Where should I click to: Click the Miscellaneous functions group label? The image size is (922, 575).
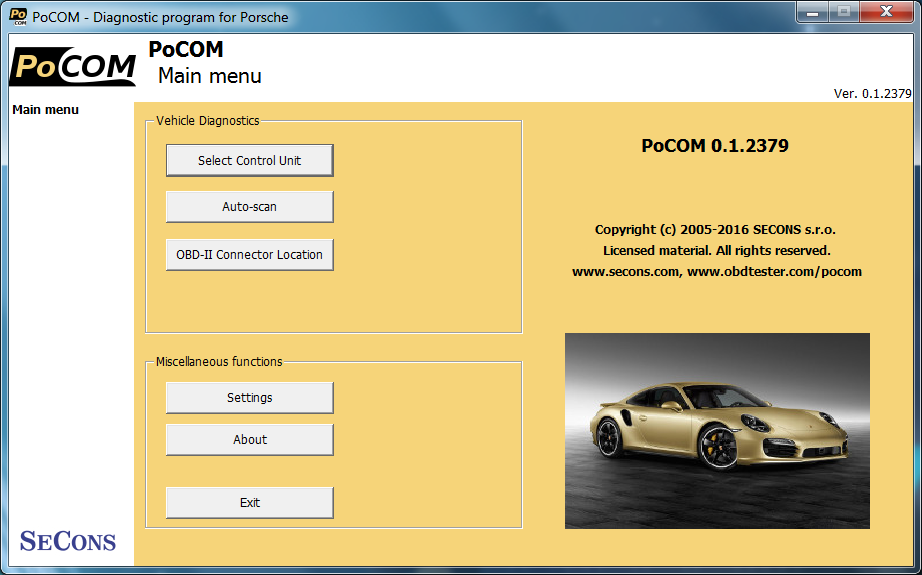(x=219, y=362)
